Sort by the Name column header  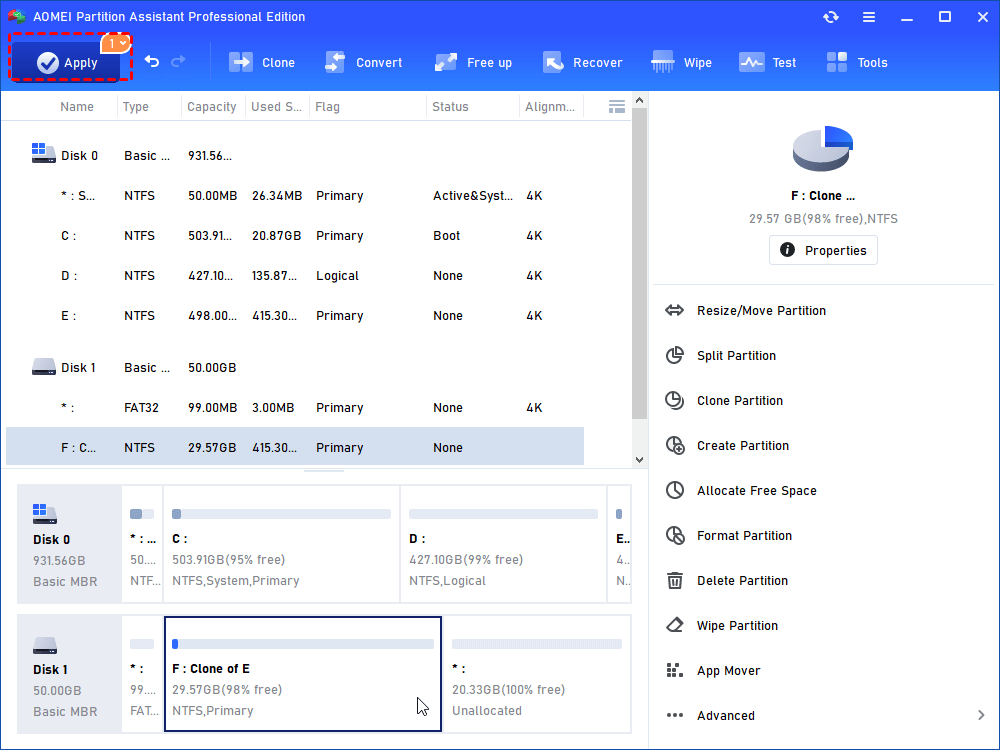click(x=77, y=107)
